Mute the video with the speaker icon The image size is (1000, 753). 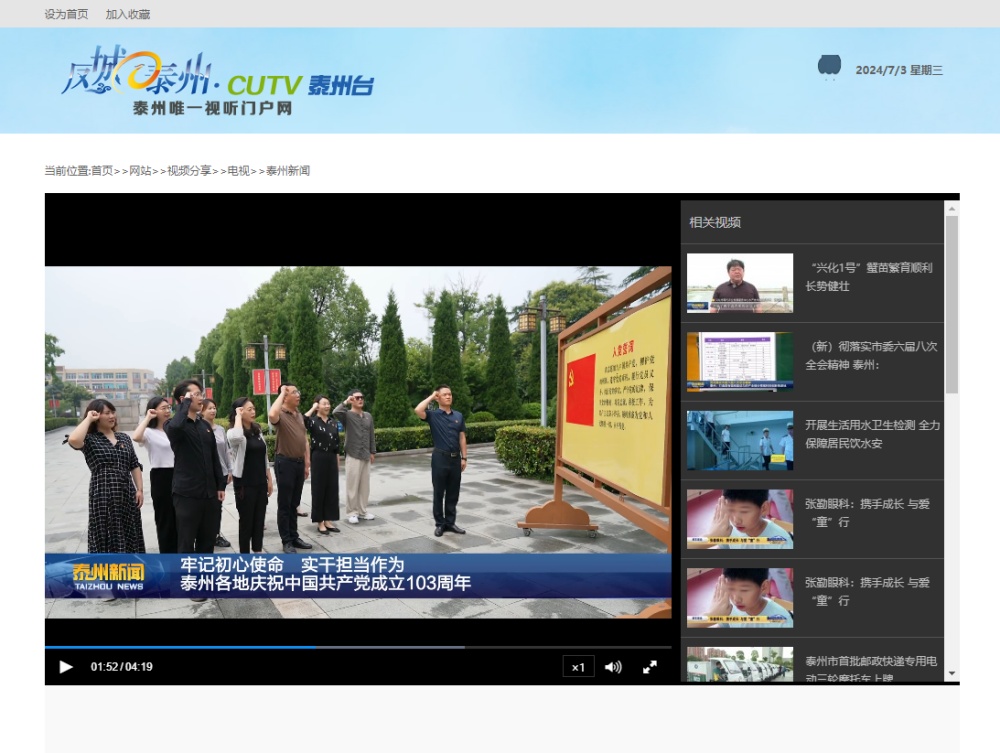613,667
